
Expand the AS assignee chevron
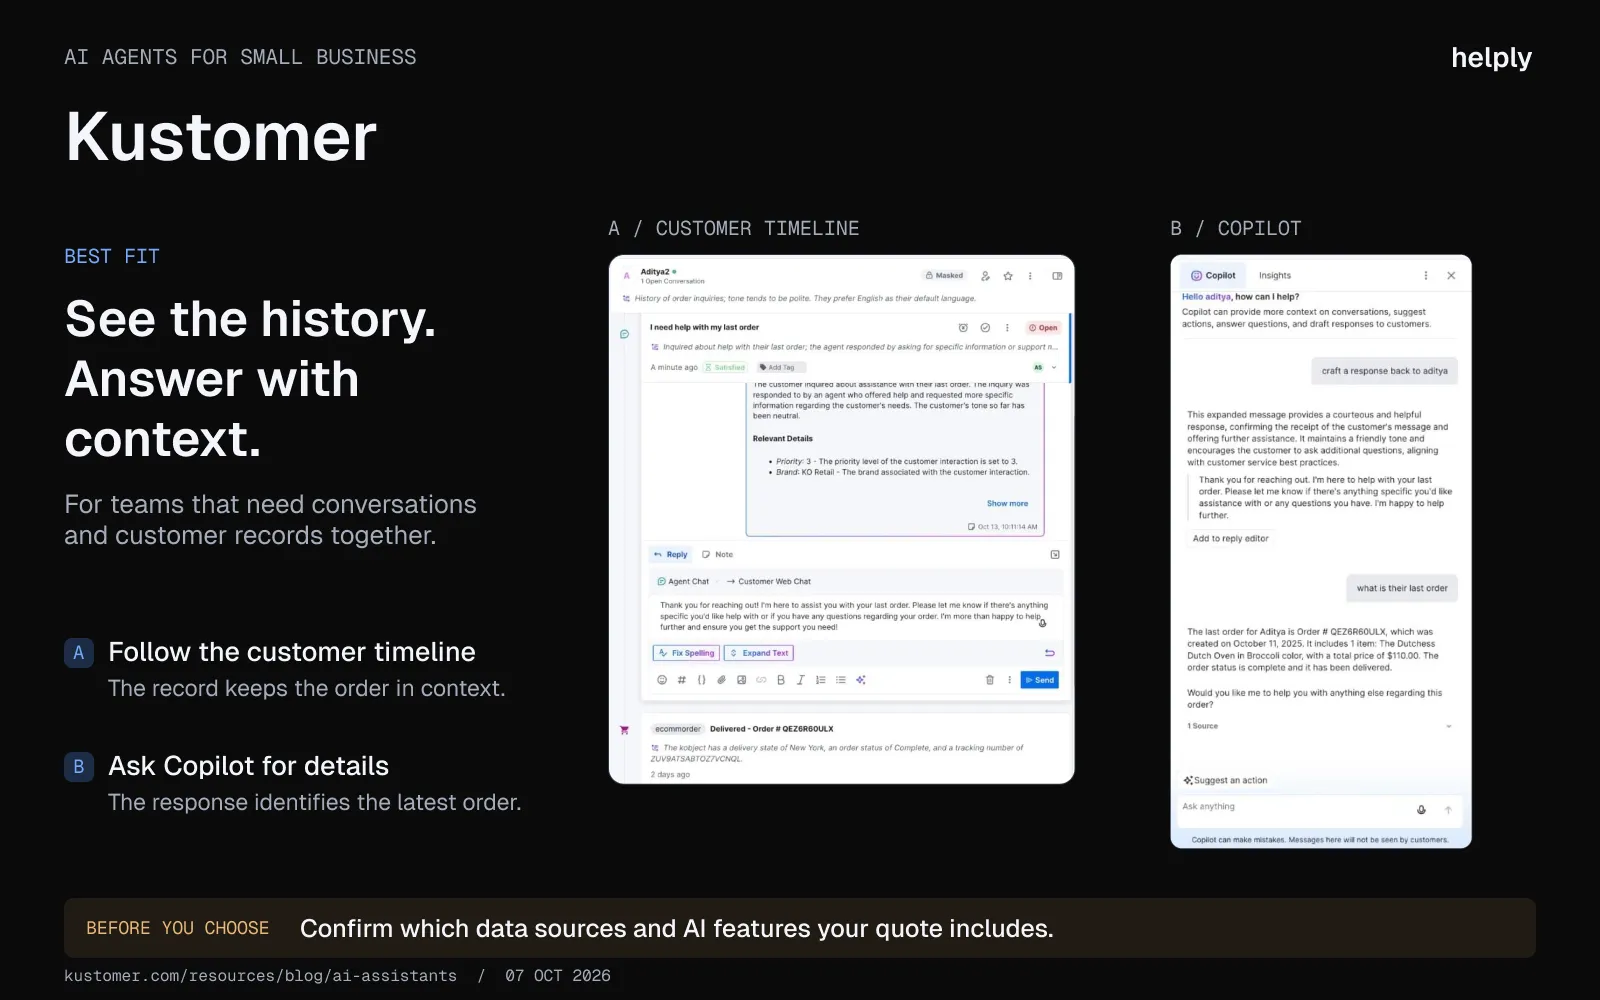(1054, 367)
